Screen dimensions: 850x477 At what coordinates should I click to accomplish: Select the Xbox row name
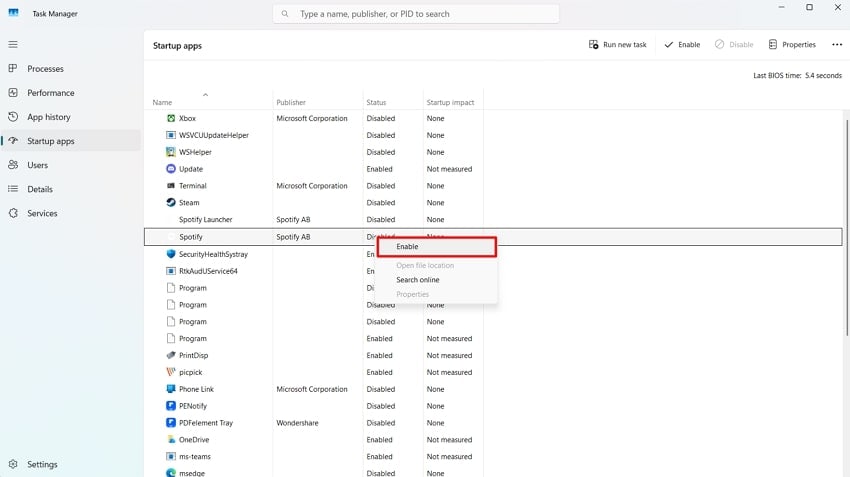(187, 118)
